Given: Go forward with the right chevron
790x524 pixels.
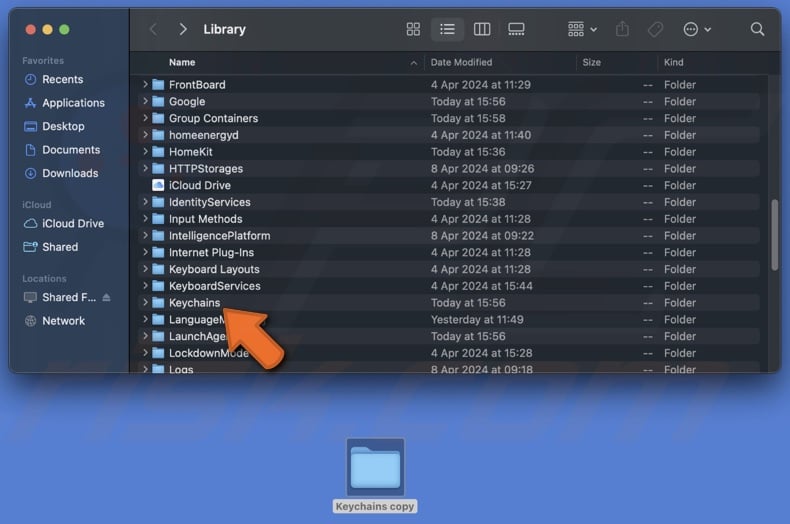Looking at the screenshot, I should point(183,29).
